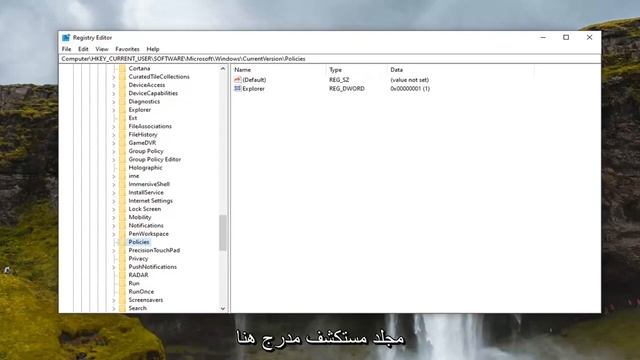The width and height of the screenshot is (640, 360).
Task: Click the tree scrollbar up arrow
Action: pos(223,69)
